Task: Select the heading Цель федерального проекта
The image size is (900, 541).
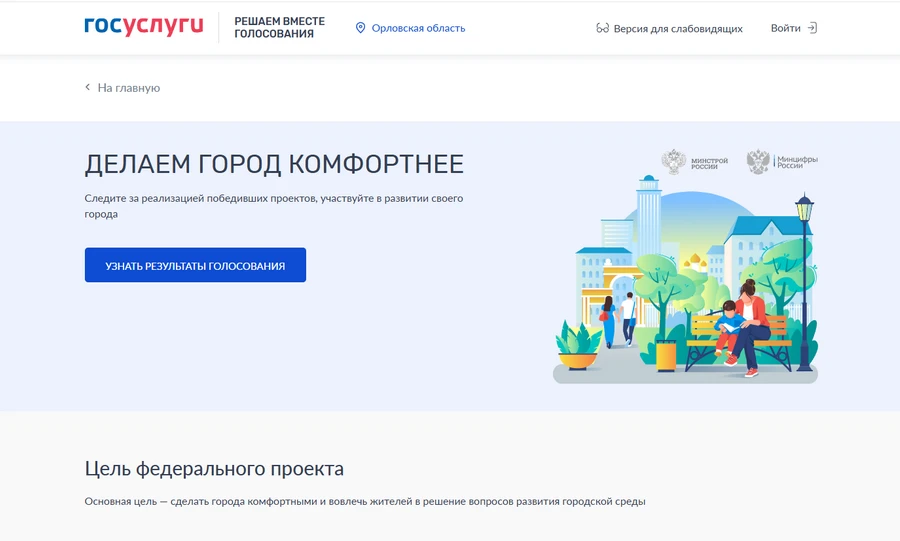Action: click(214, 468)
